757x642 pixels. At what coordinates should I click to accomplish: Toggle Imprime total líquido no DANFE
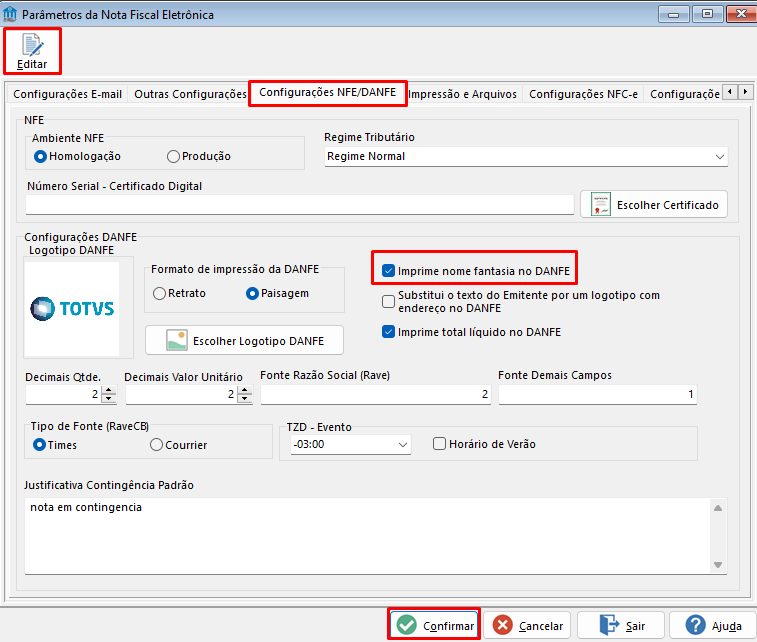coord(388,332)
